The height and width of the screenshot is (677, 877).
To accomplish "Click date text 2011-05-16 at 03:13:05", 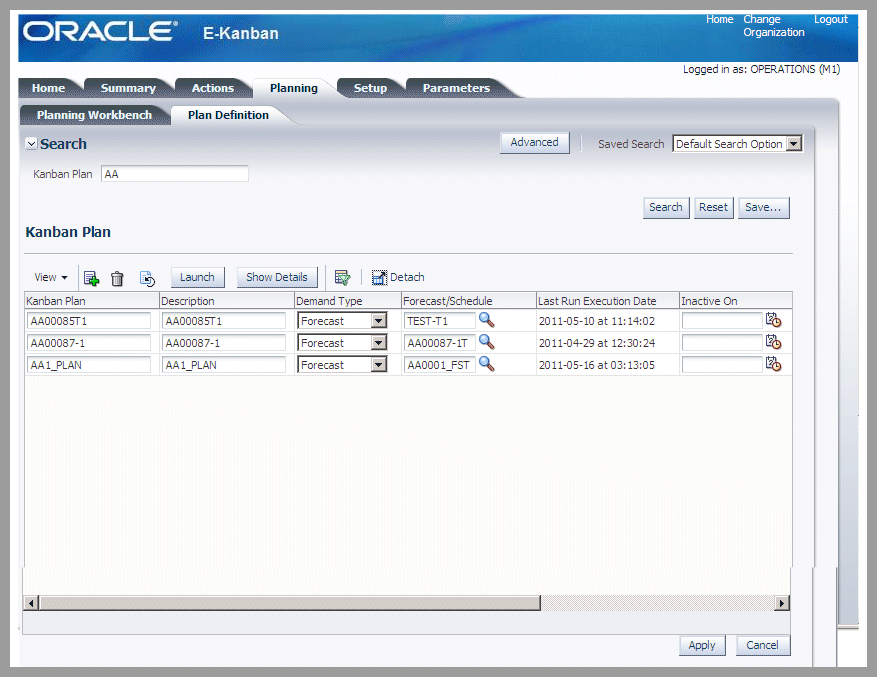I will pyautogui.click(x=597, y=365).
